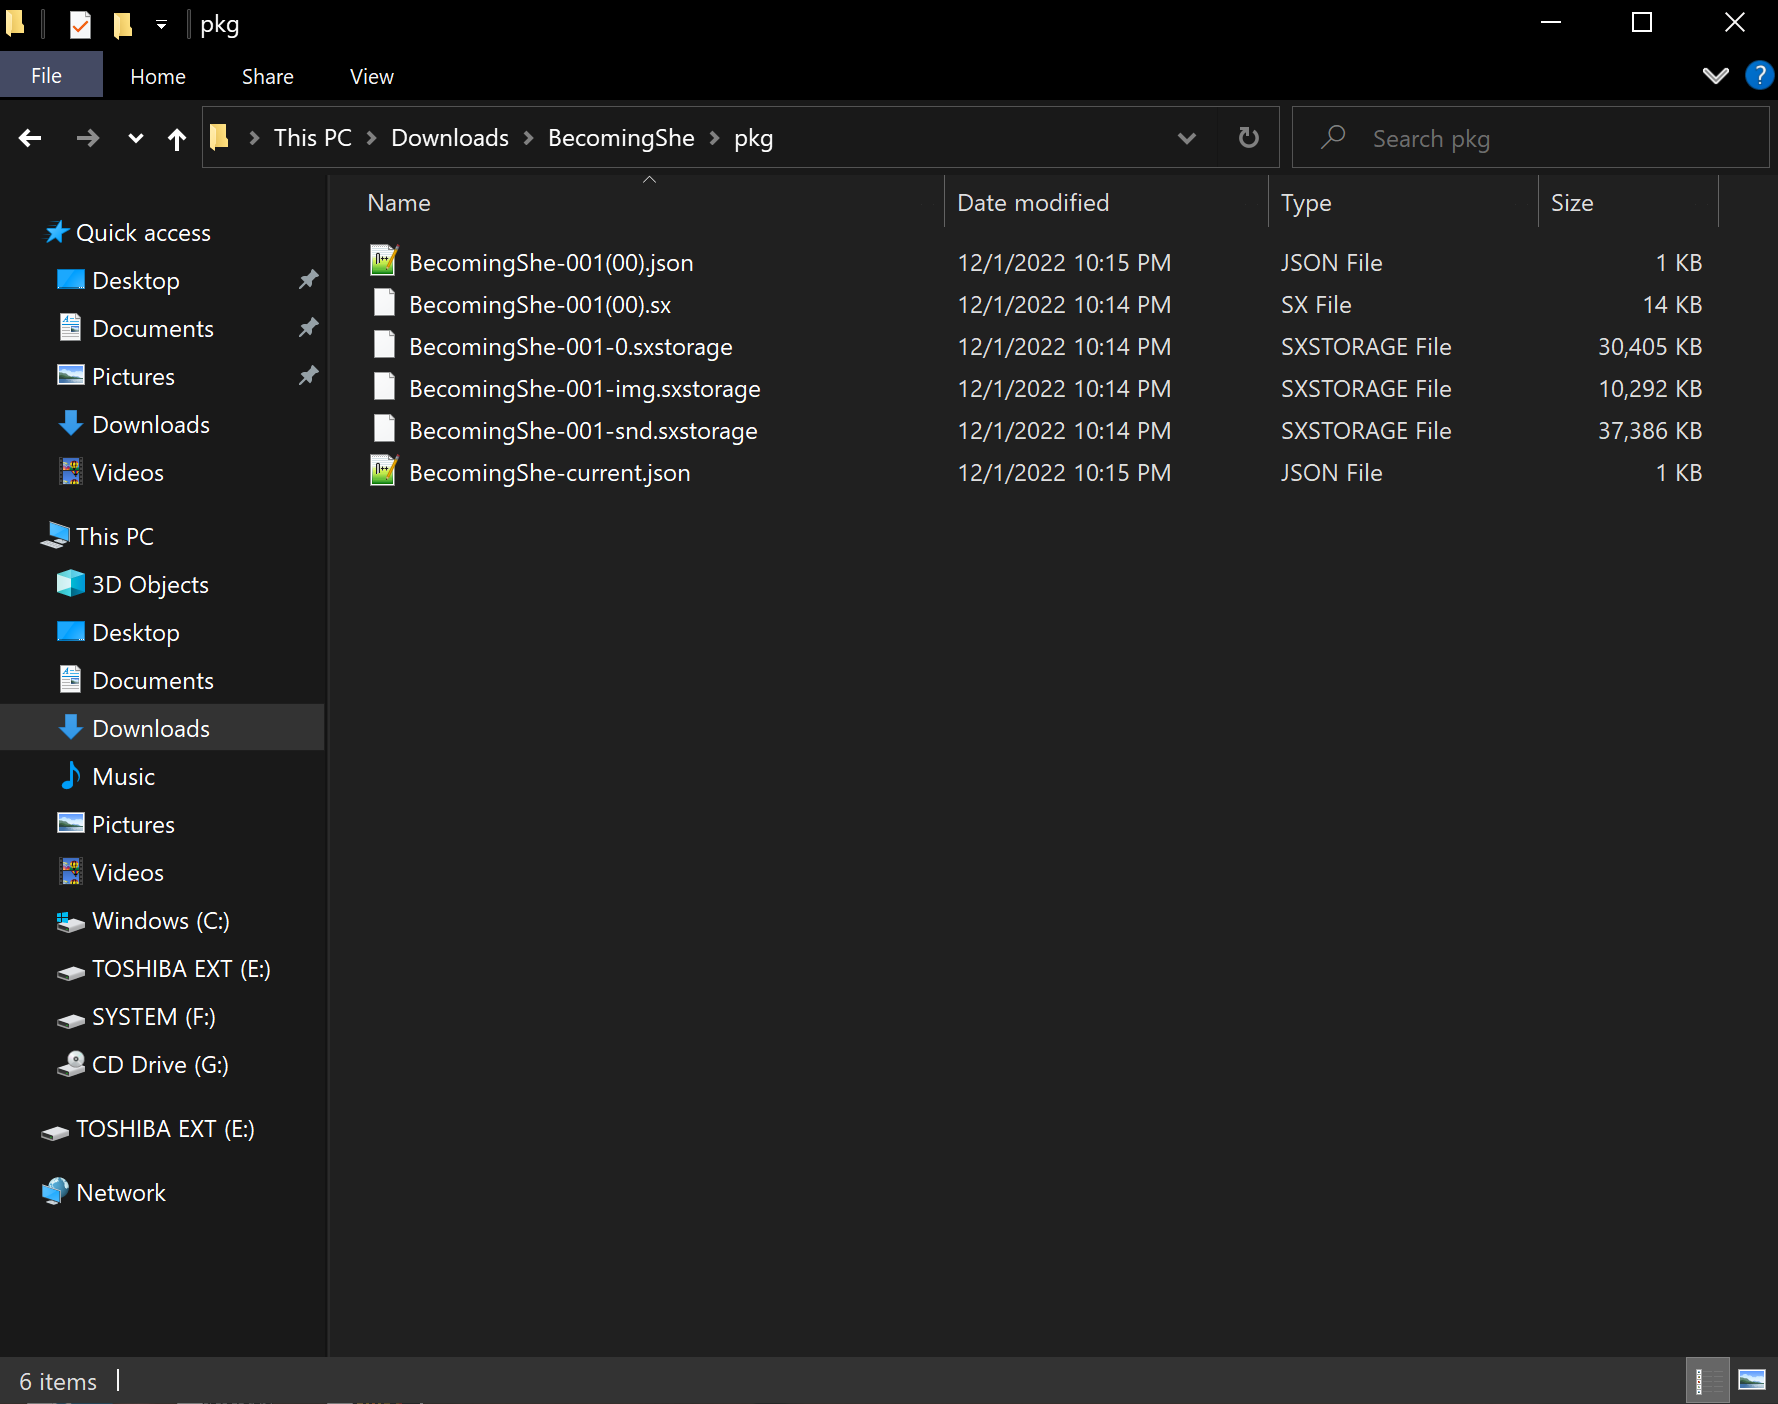This screenshot has height=1404, width=1778.
Task: Select the BecomingShe-001-img.sxstorage file
Action: coord(585,388)
